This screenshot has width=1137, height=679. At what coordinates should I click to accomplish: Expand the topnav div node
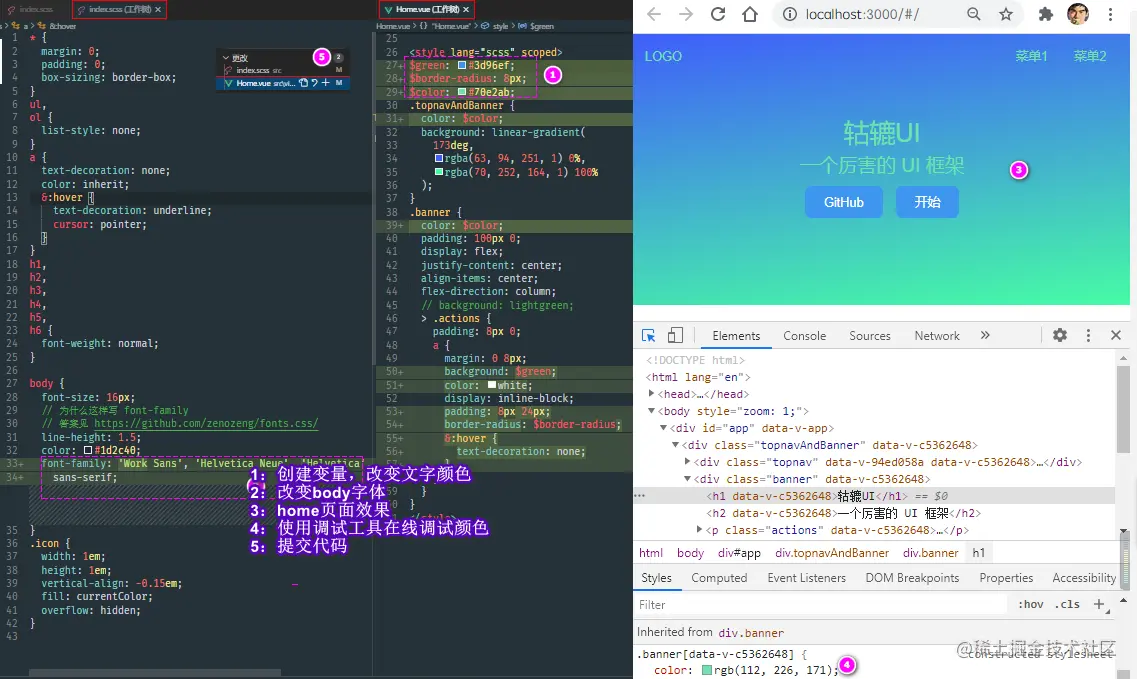point(687,461)
